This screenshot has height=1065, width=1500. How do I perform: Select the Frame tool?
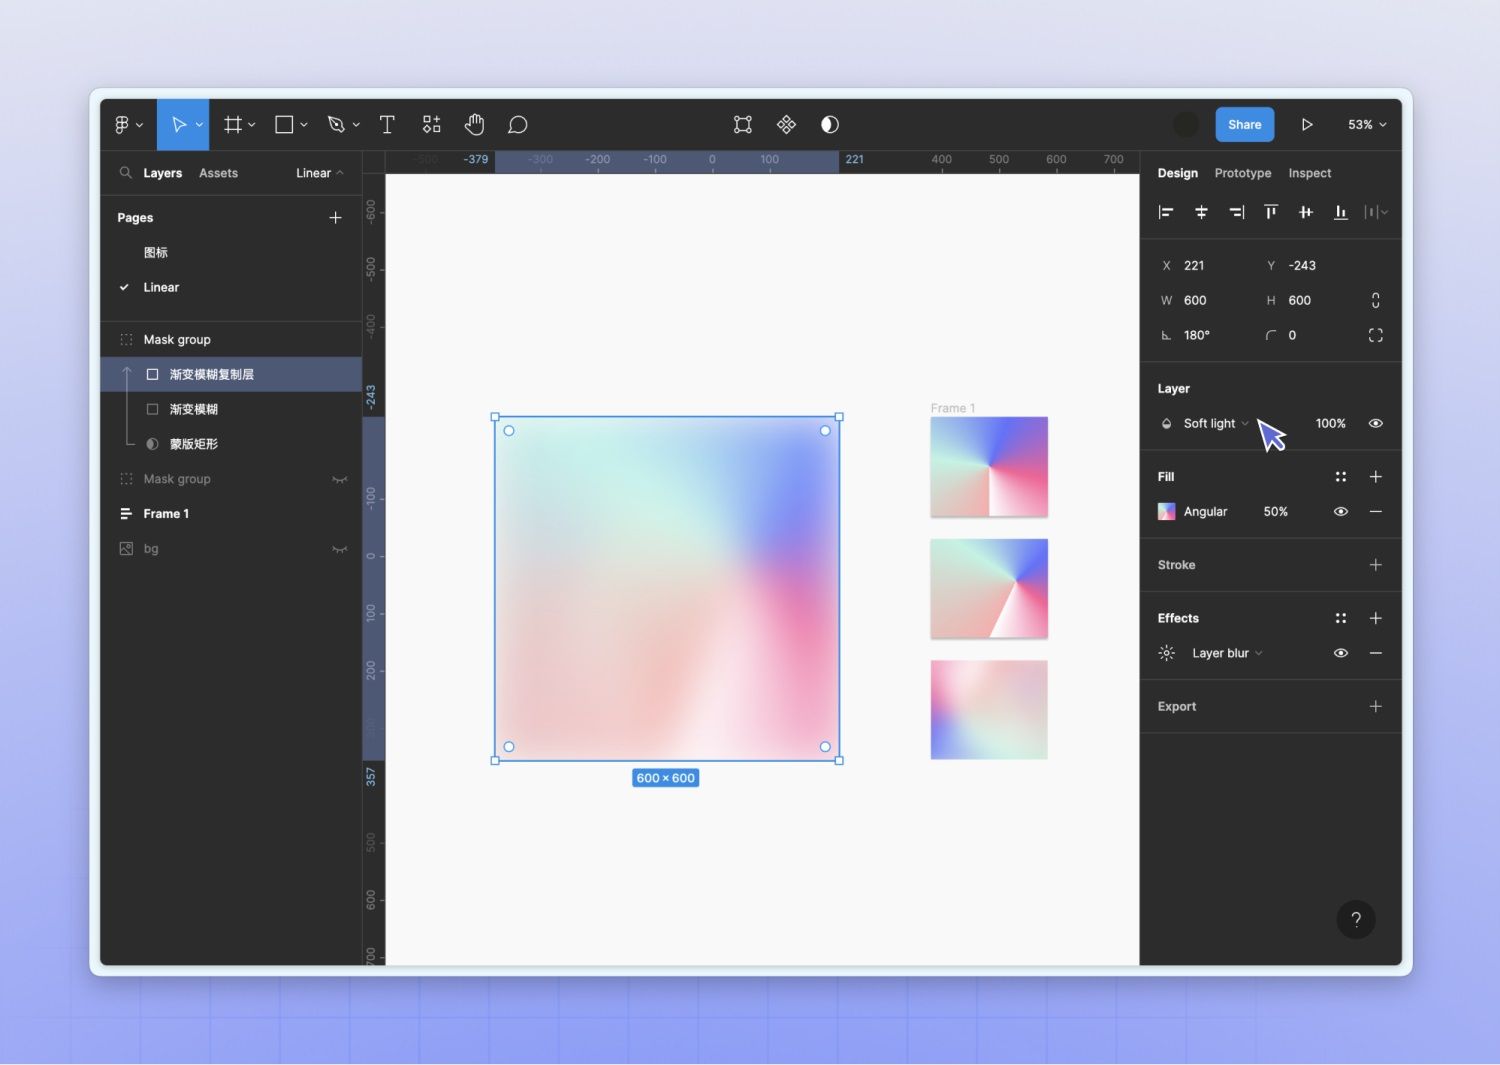pos(233,125)
